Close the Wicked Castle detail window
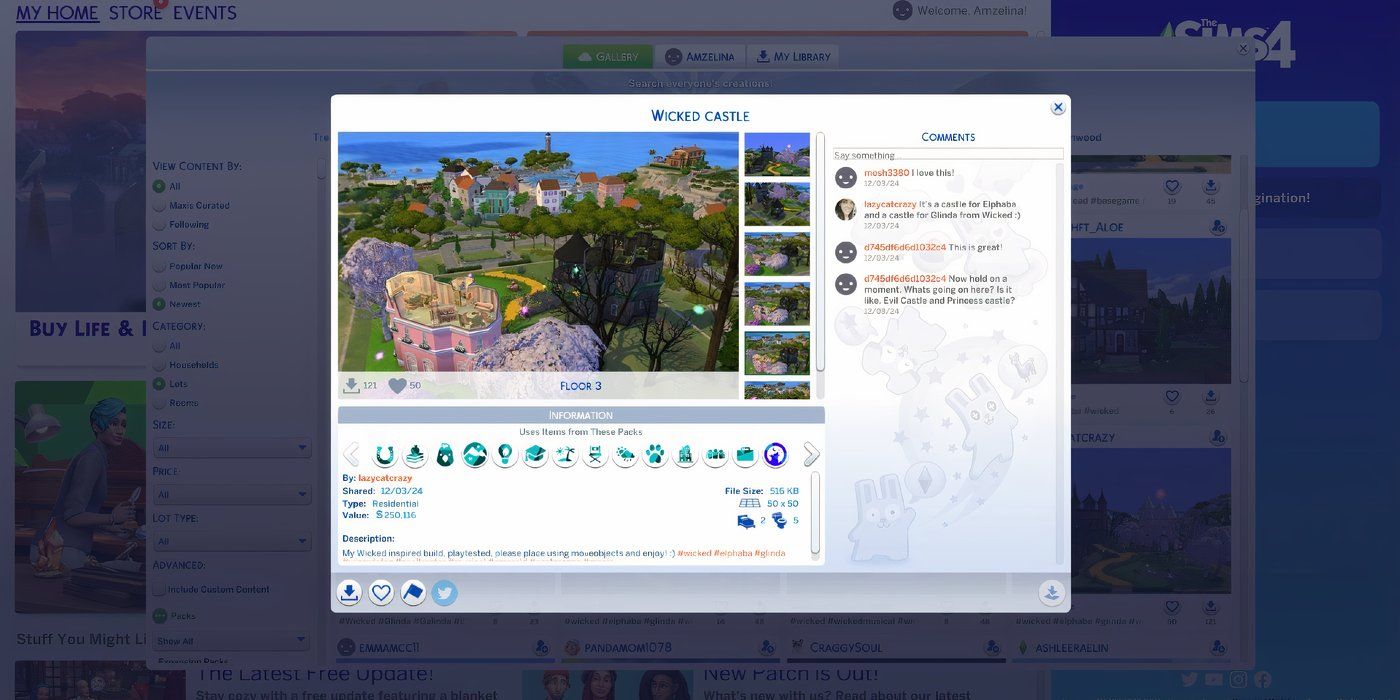This screenshot has width=1400, height=700. click(x=1058, y=108)
